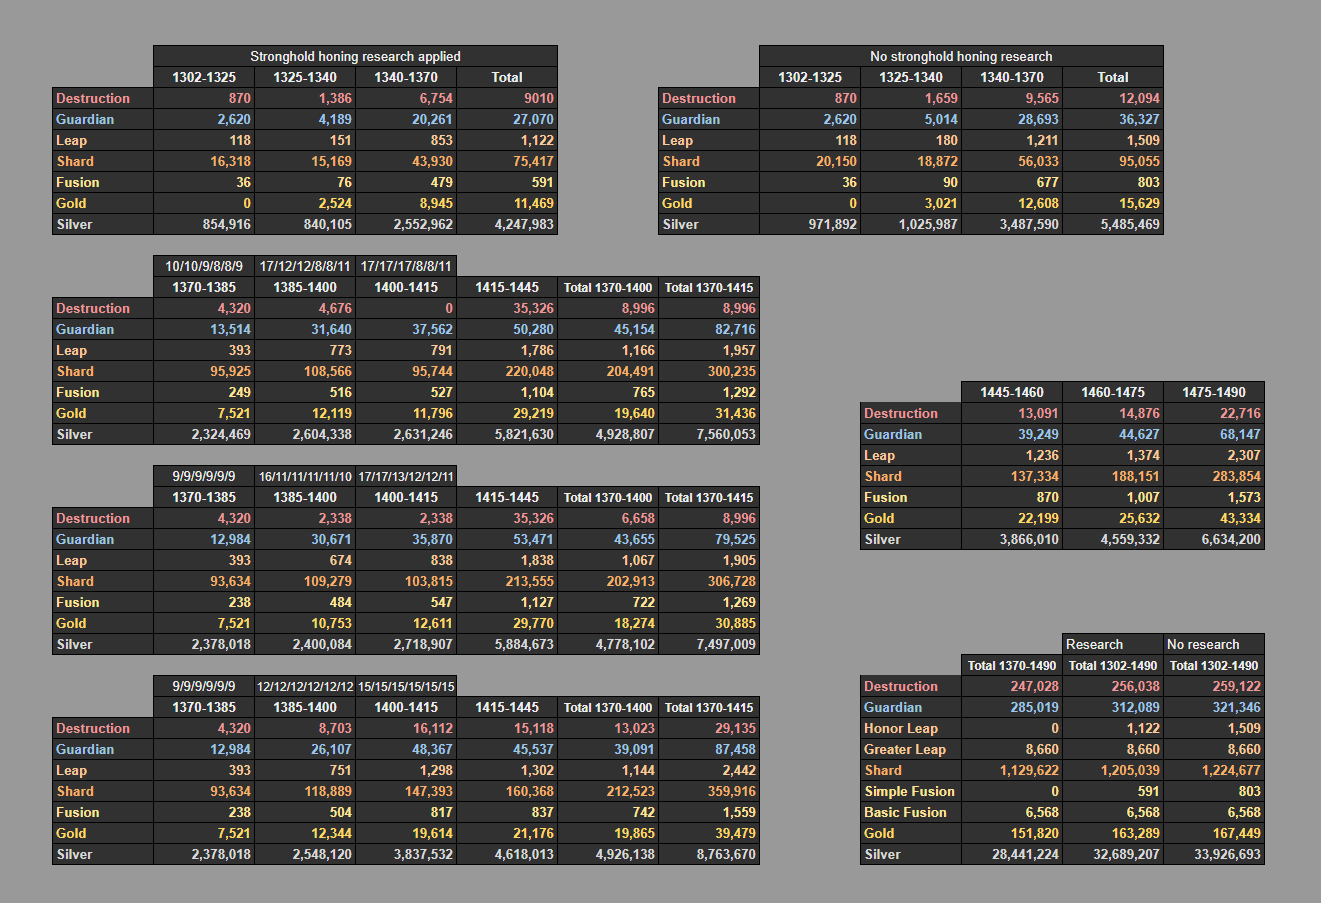The image size is (1321, 903).
Task: Click the "Simple Fusion" row label
Action: (910, 791)
